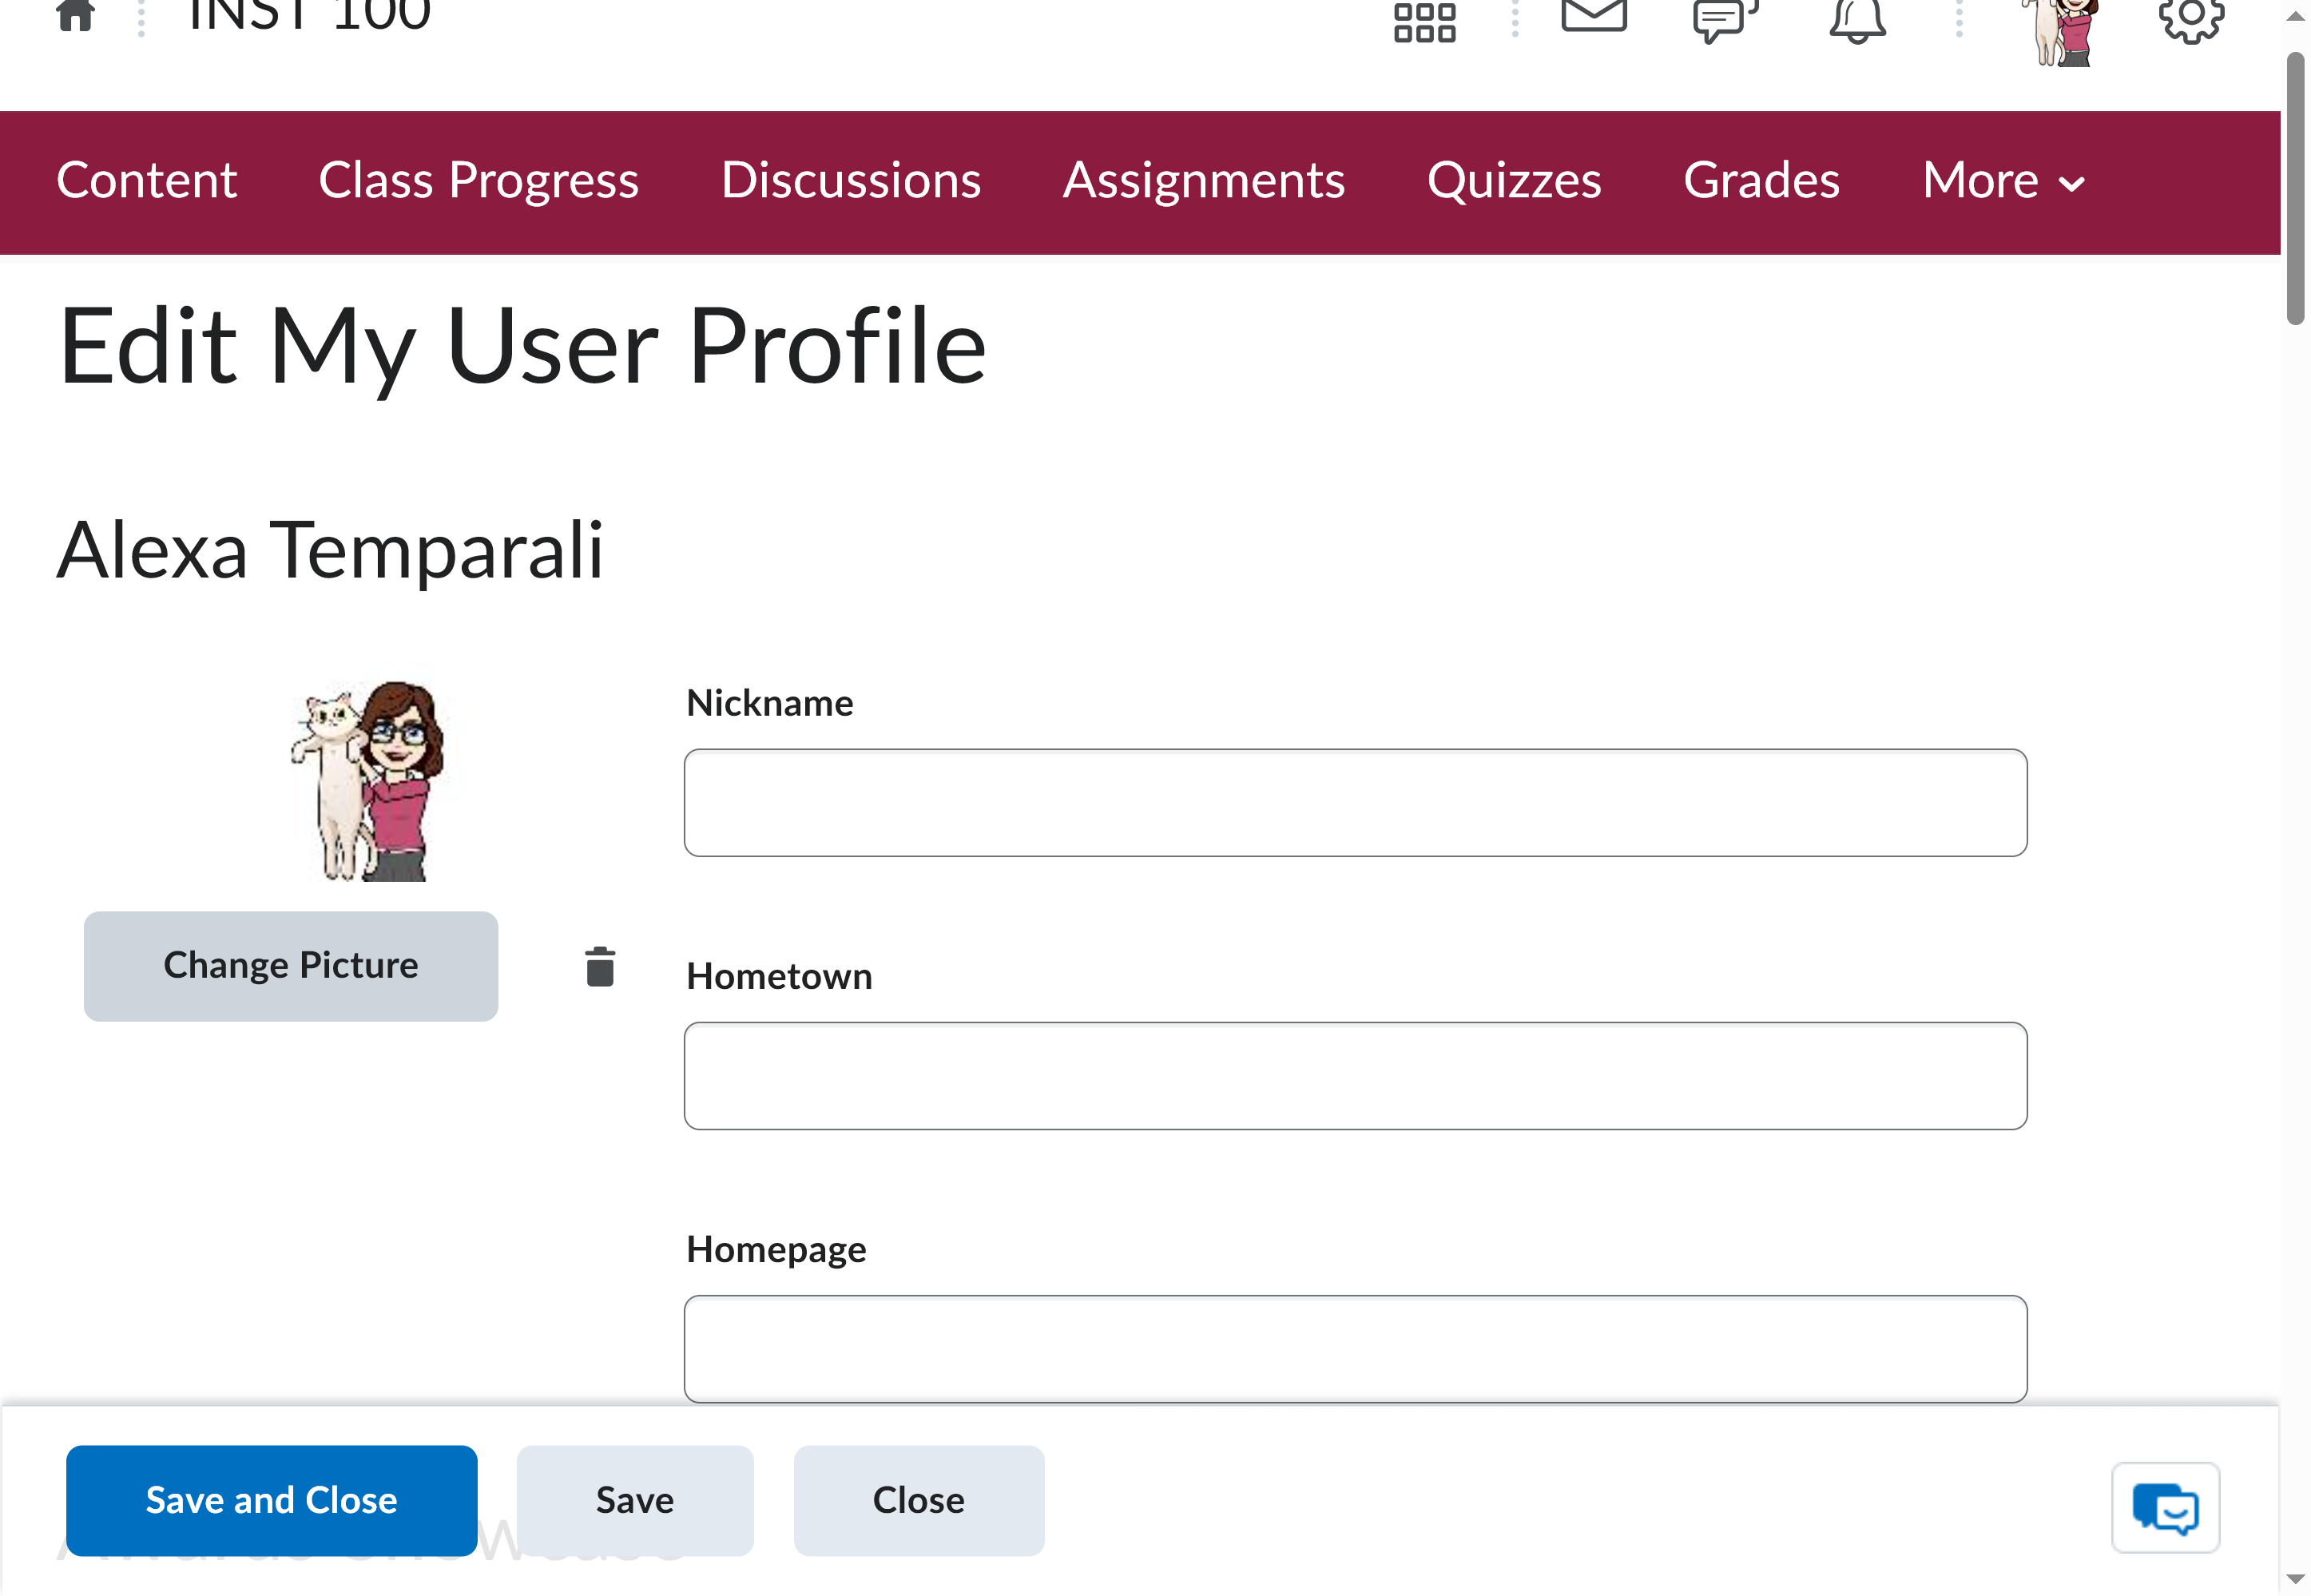Image resolution: width=2311 pixels, height=1596 pixels.
Task: Click the Save and Close button
Action: [x=272, y=1500]
